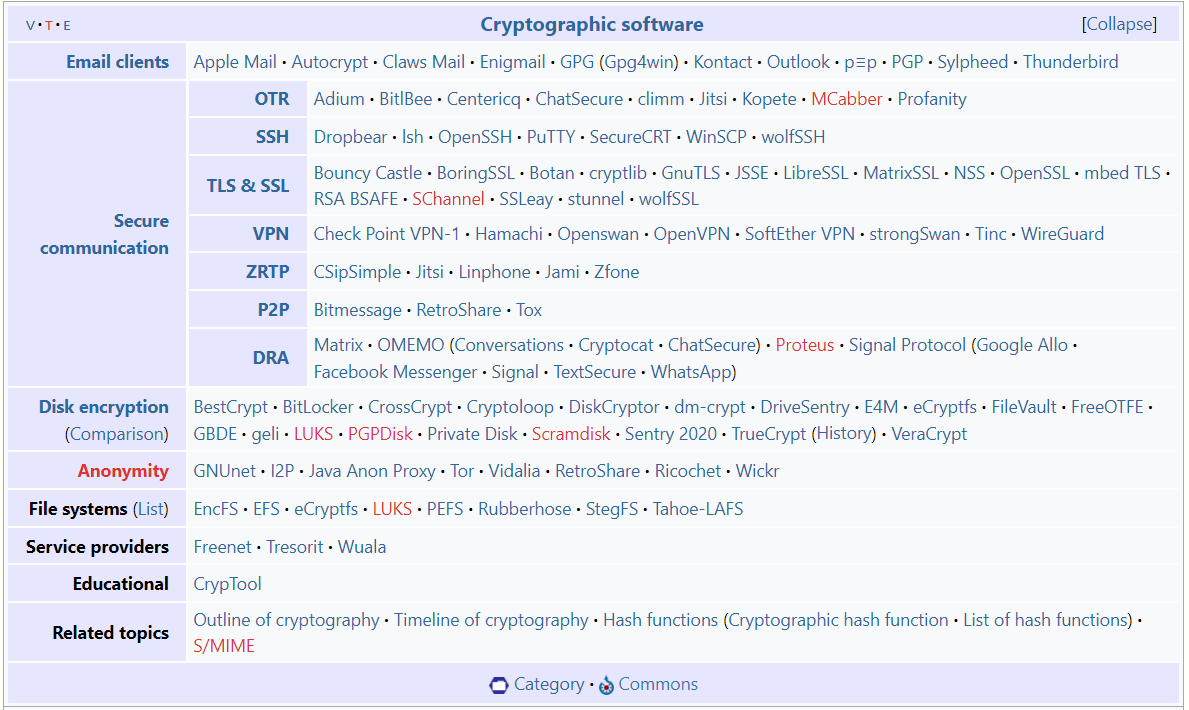Click the VeraCrypt link
This screenshot has height=710, width=1189.
[929, 434]
